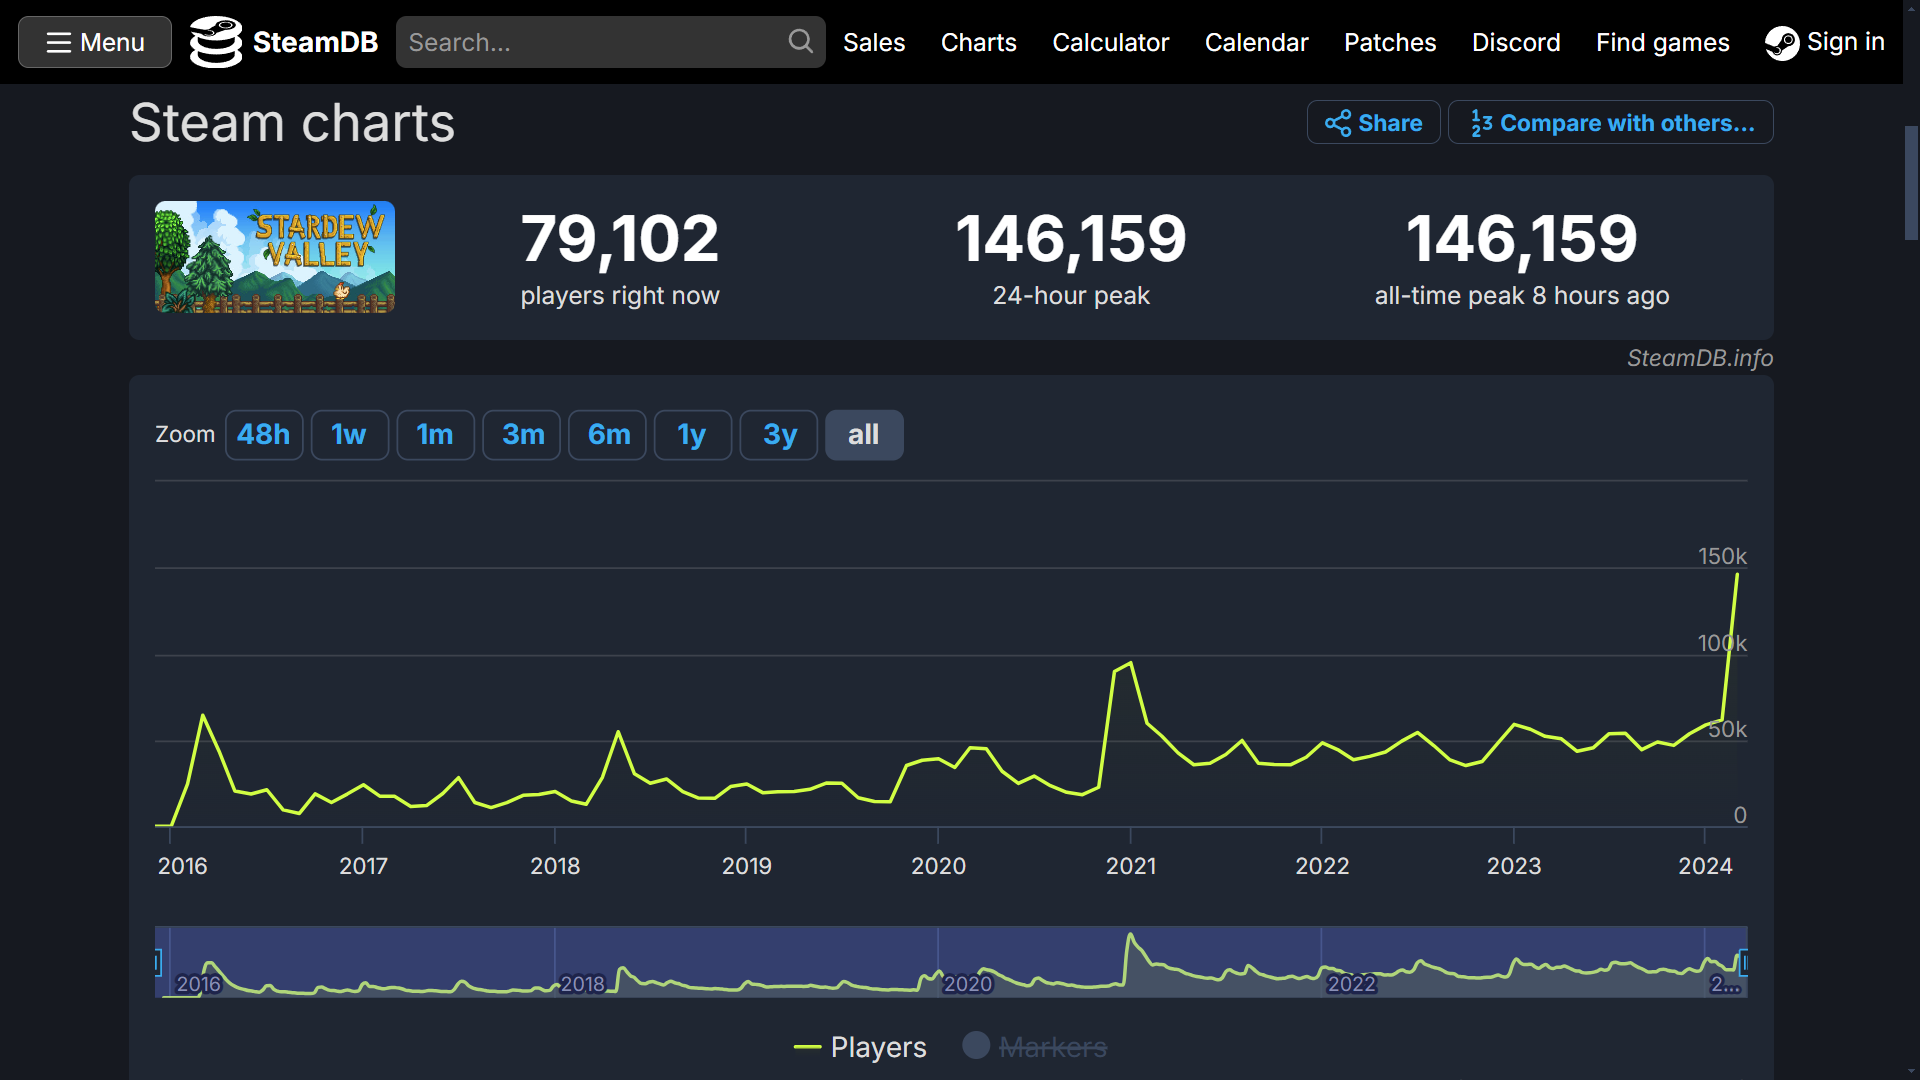Click the Share button

1375,123
